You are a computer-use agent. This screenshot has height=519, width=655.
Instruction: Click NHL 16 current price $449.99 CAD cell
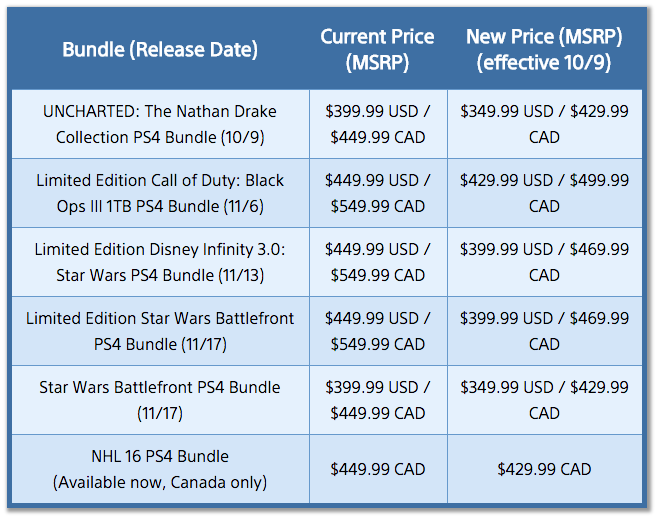tap(378, 469)
